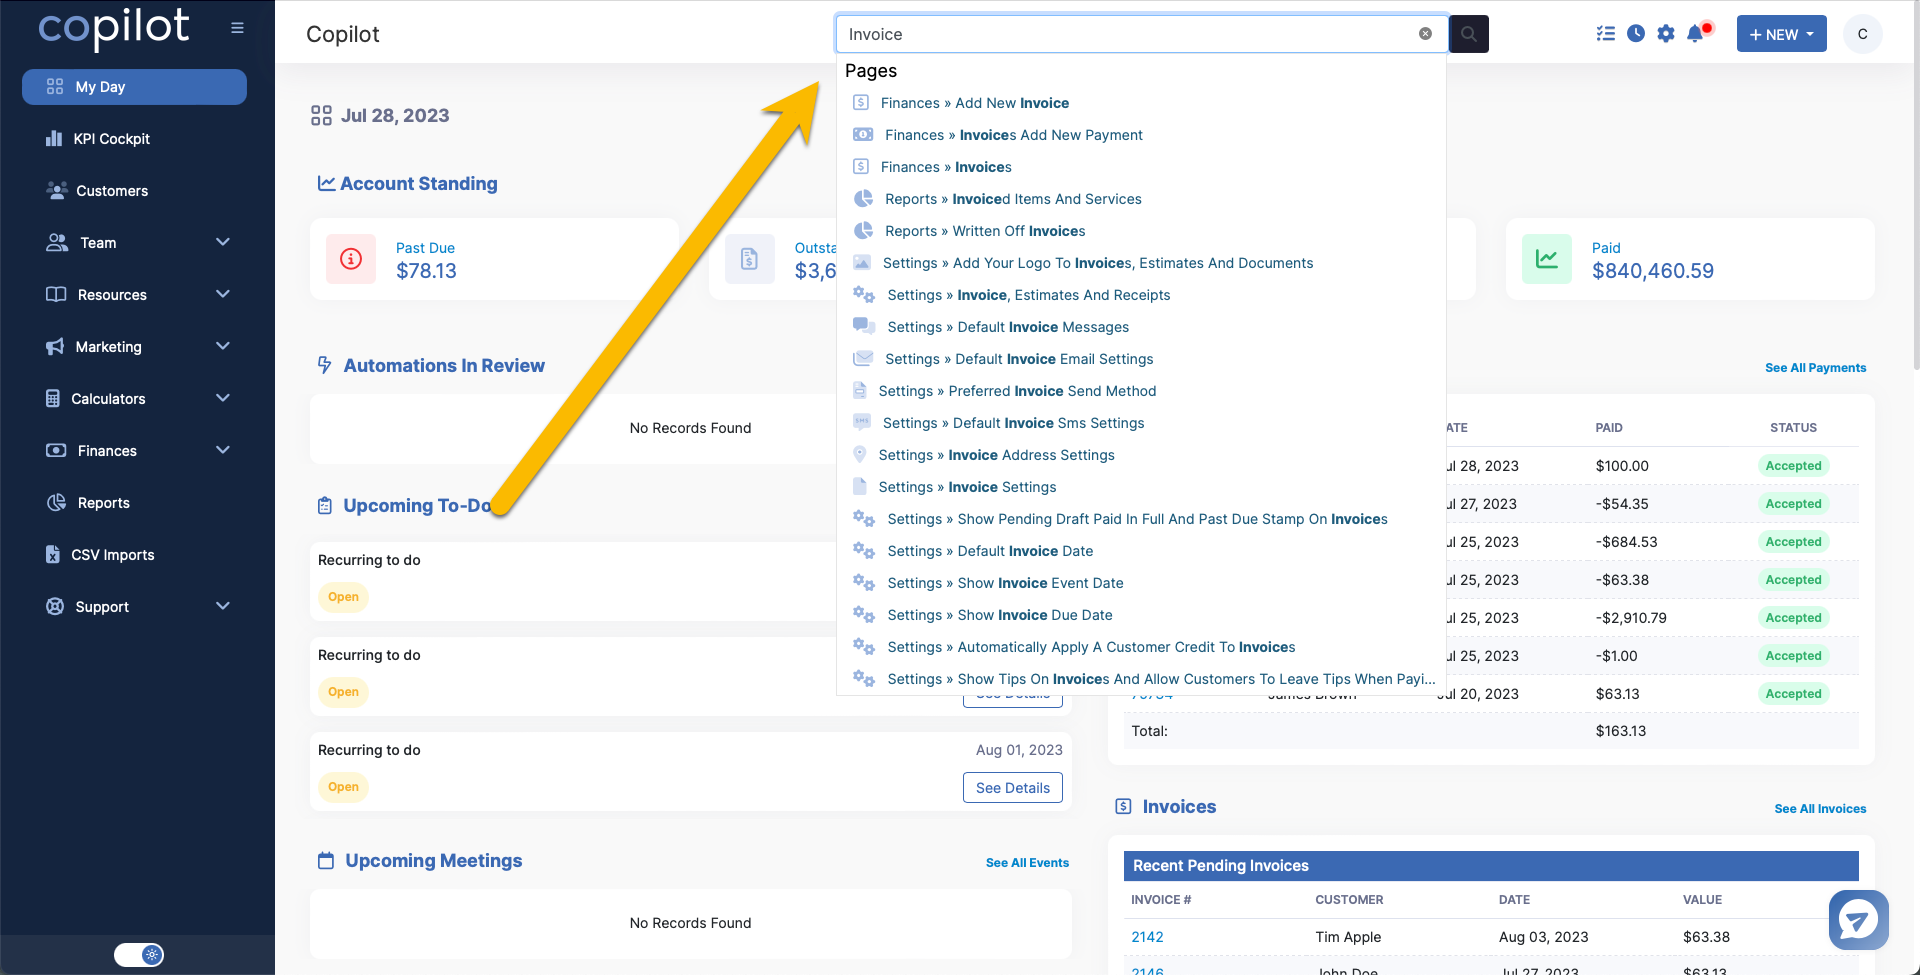This screenshot has height=975, width=1920.
Task: Open Settings » Preferred Invoice Send Method
Action: [x=1016, y=391]
